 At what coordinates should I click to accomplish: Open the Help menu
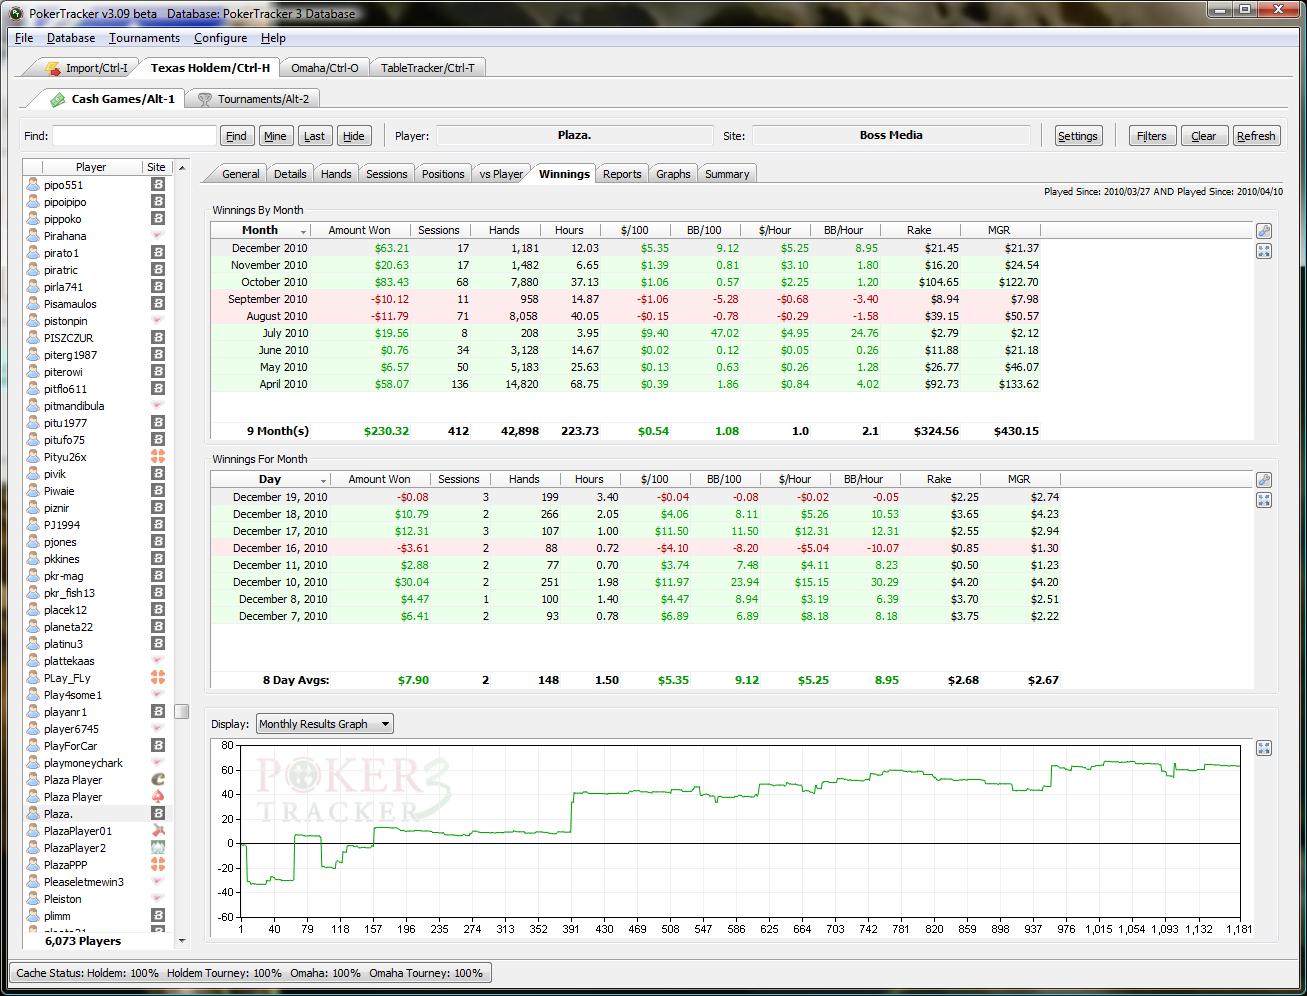(x=273, y=38)
